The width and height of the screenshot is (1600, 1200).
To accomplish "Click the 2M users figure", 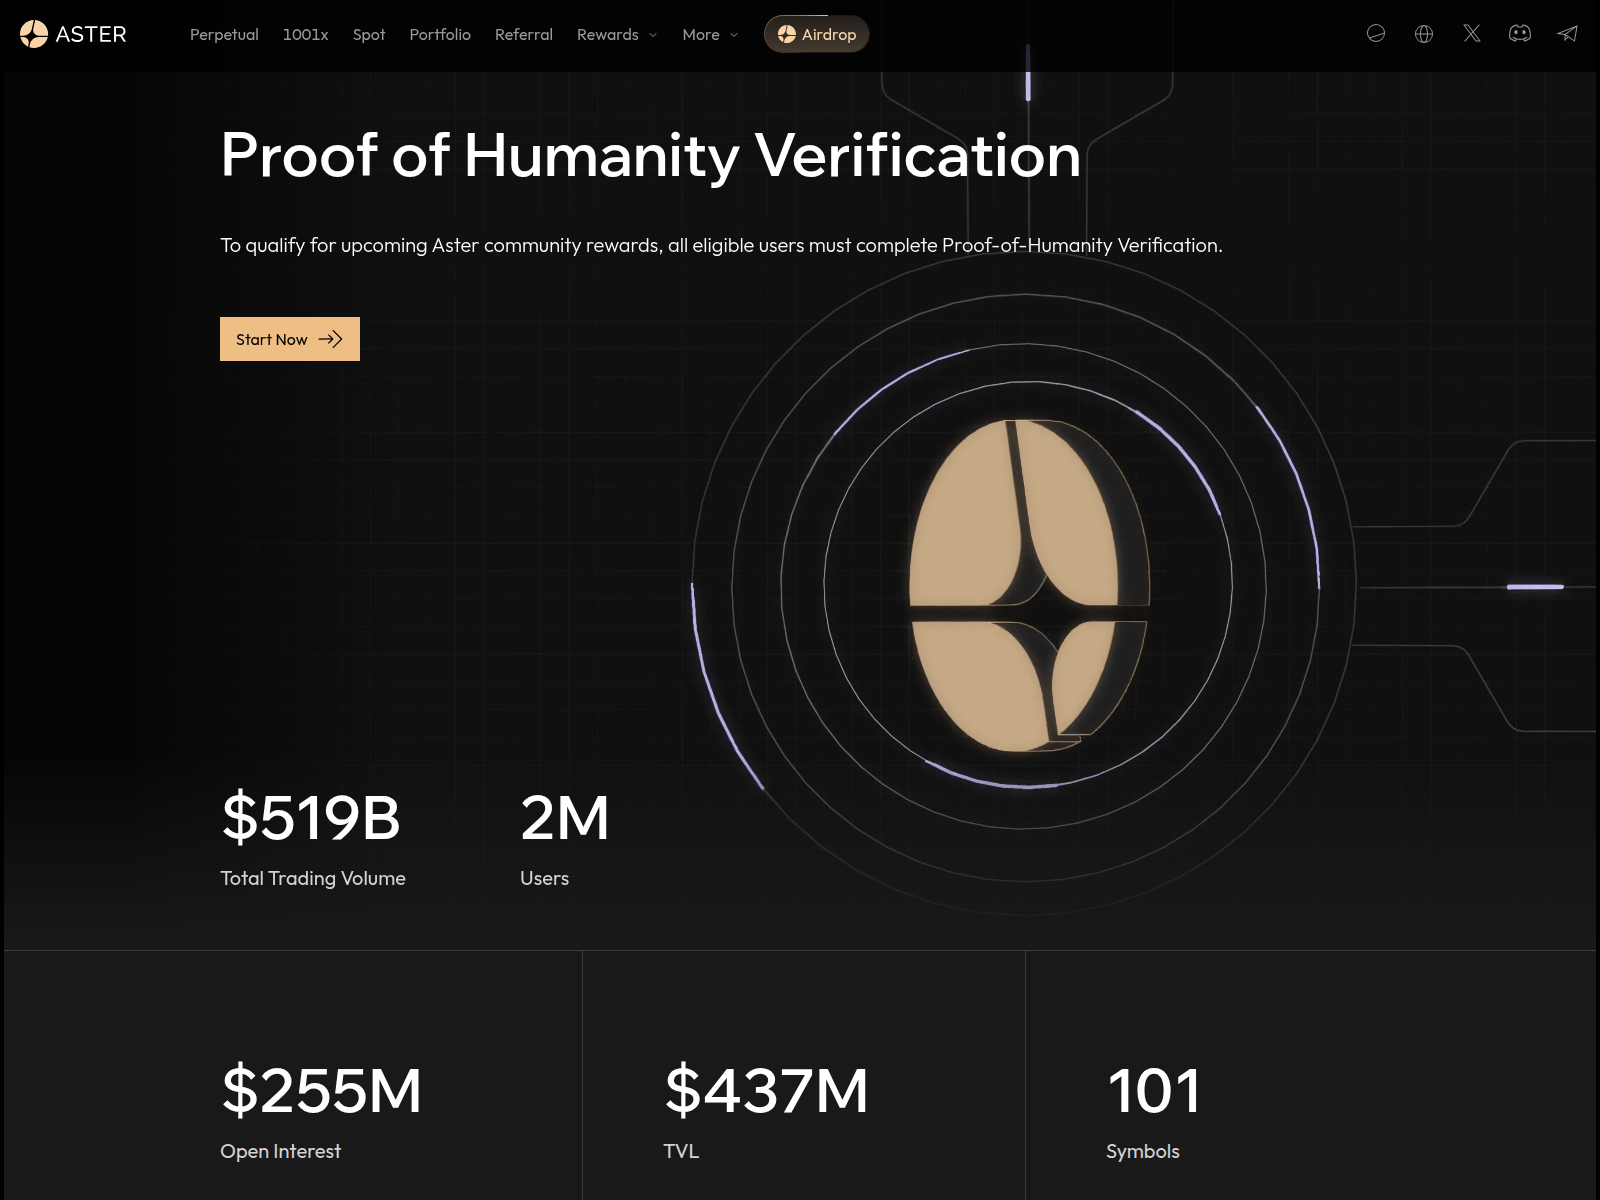I will (x=565, y=818).
